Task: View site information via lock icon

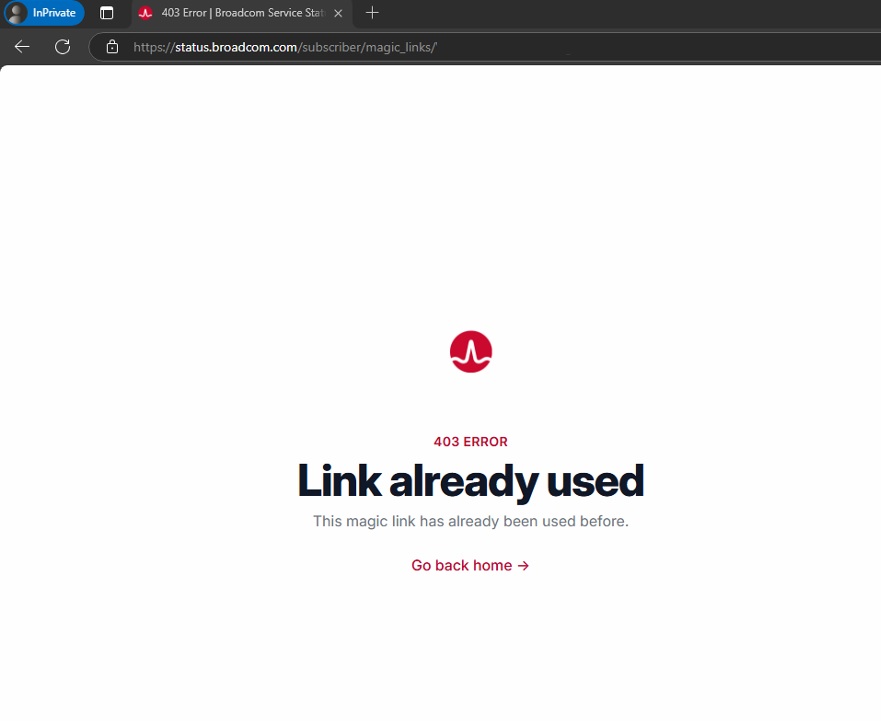Action: coord(112,47)
